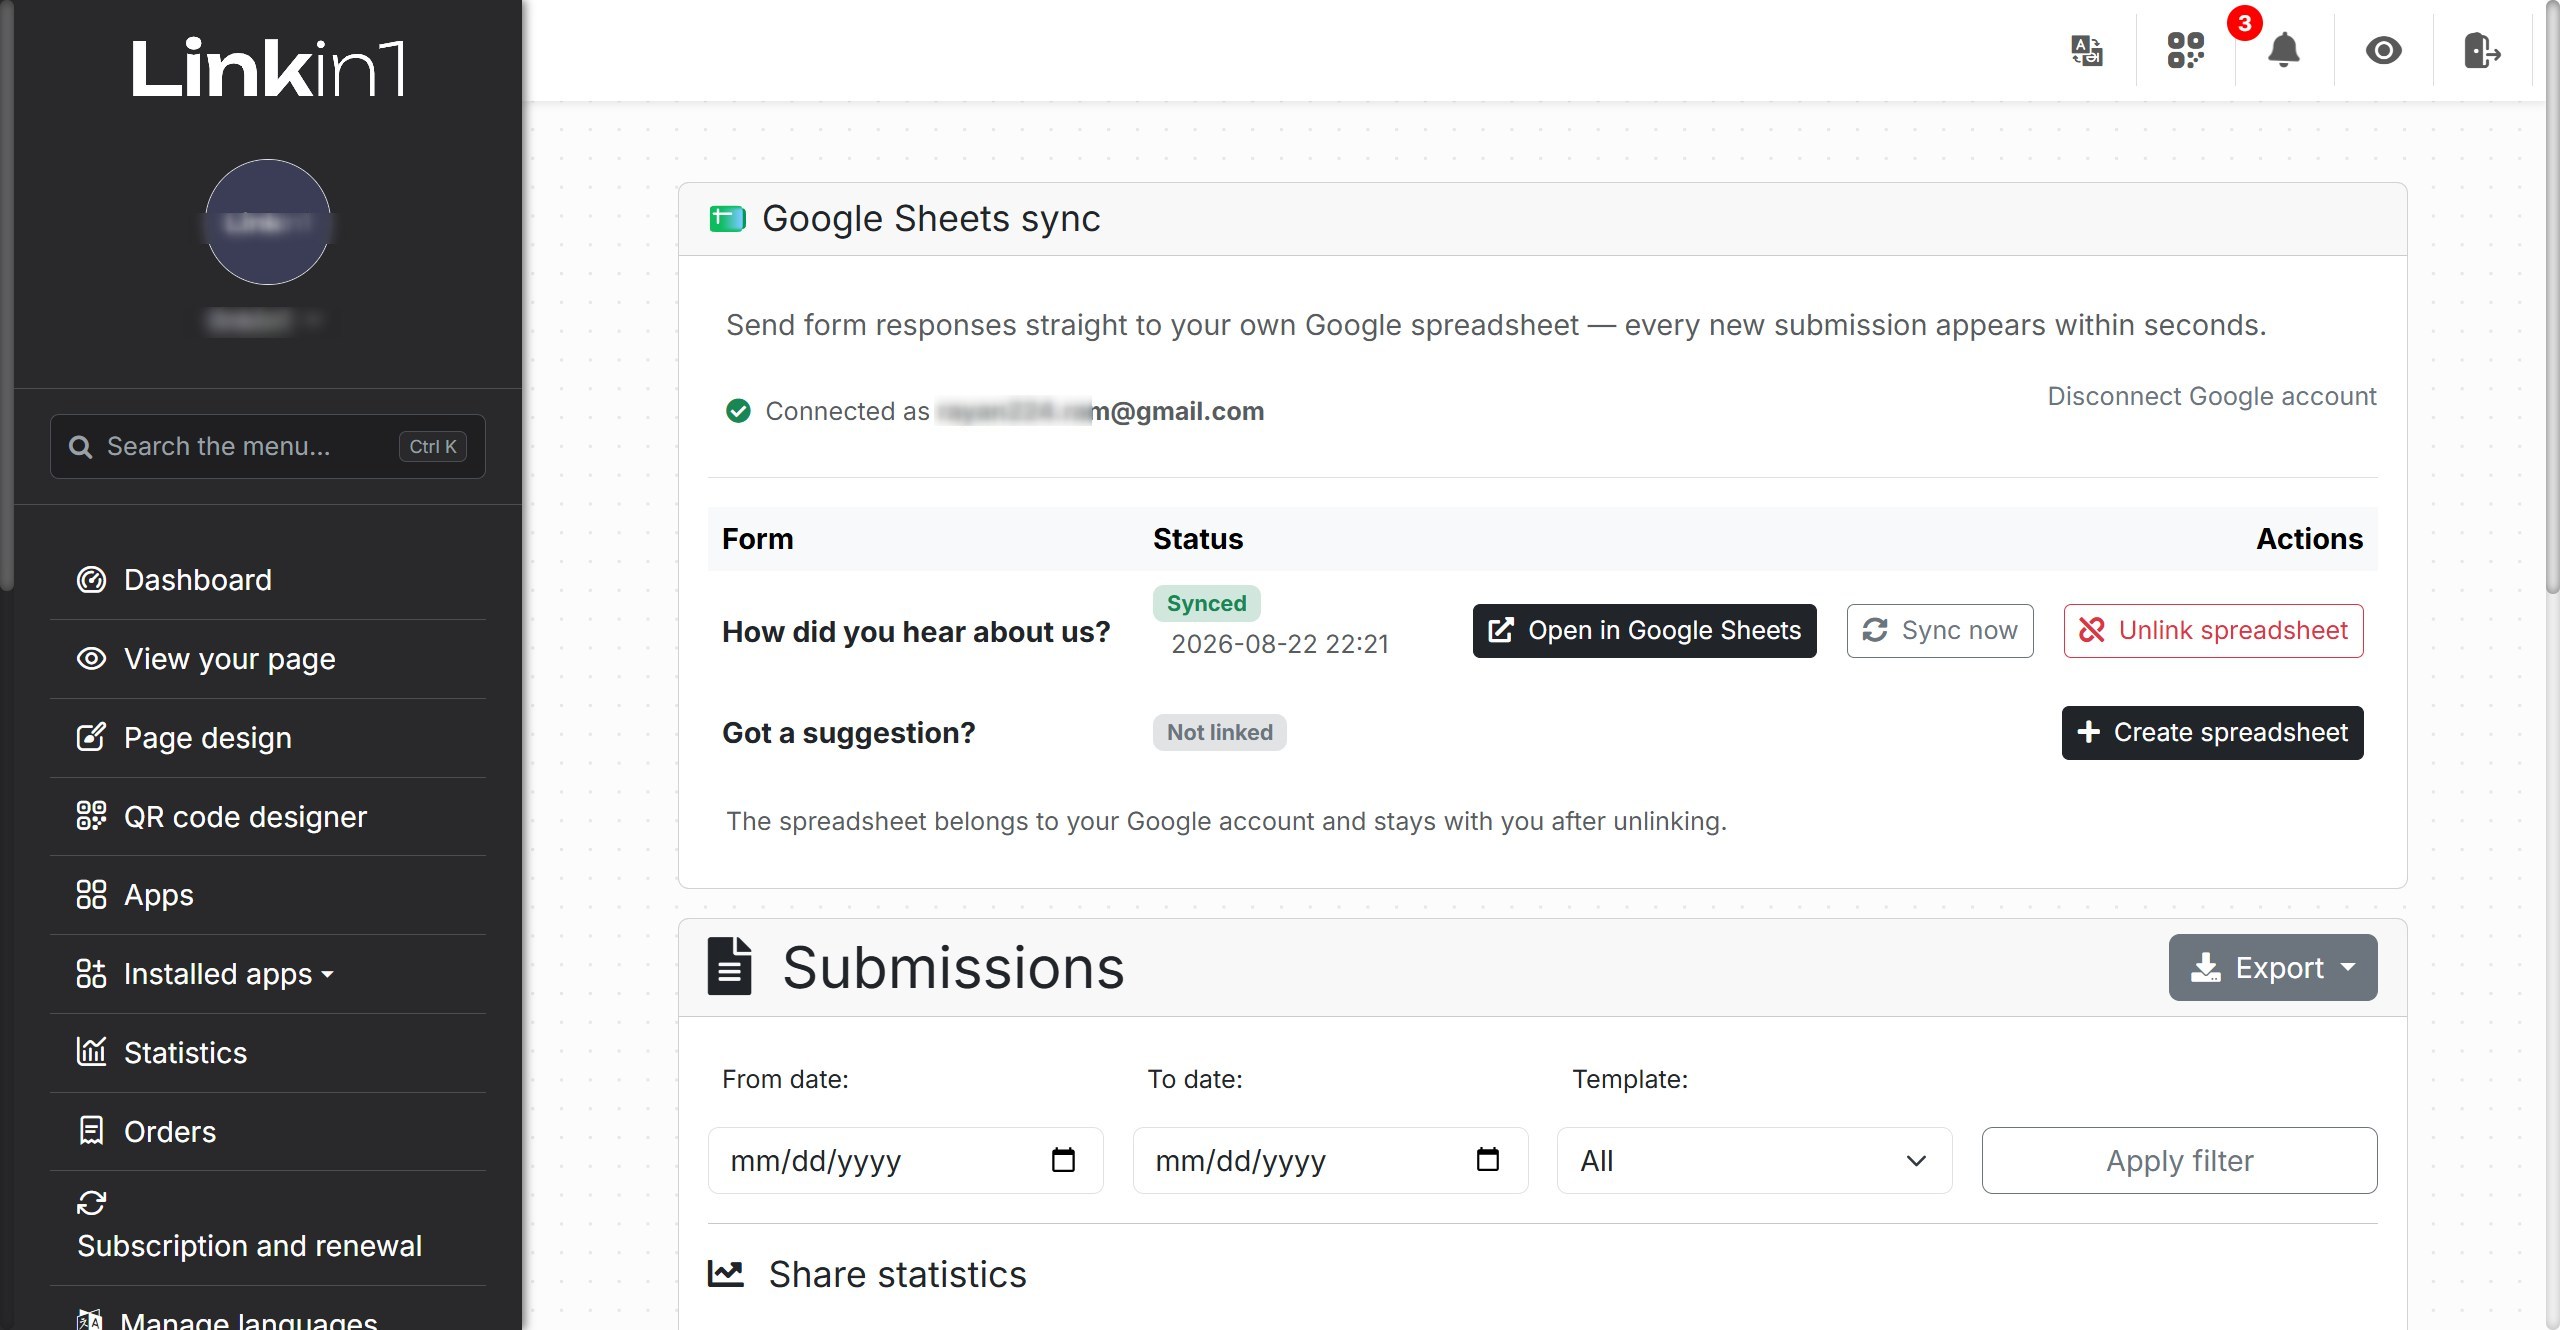Go to Subscription and renewal
Screen dimensions: 2560x1330
click(268, 1228)
